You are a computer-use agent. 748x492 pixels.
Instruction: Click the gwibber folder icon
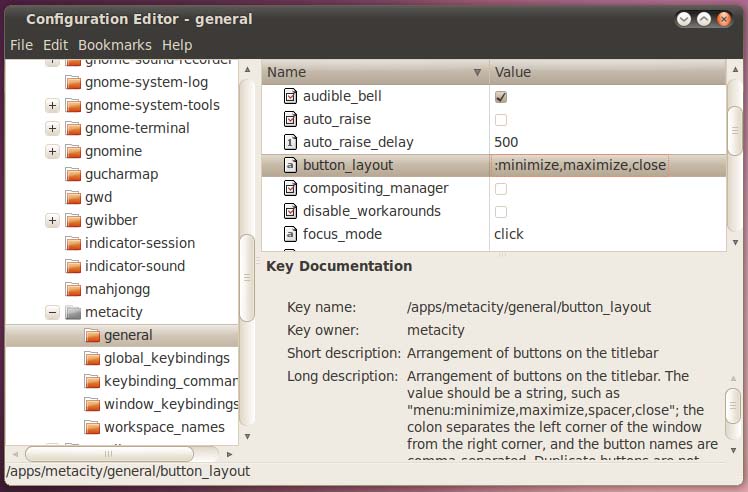(x=73, y=220)
